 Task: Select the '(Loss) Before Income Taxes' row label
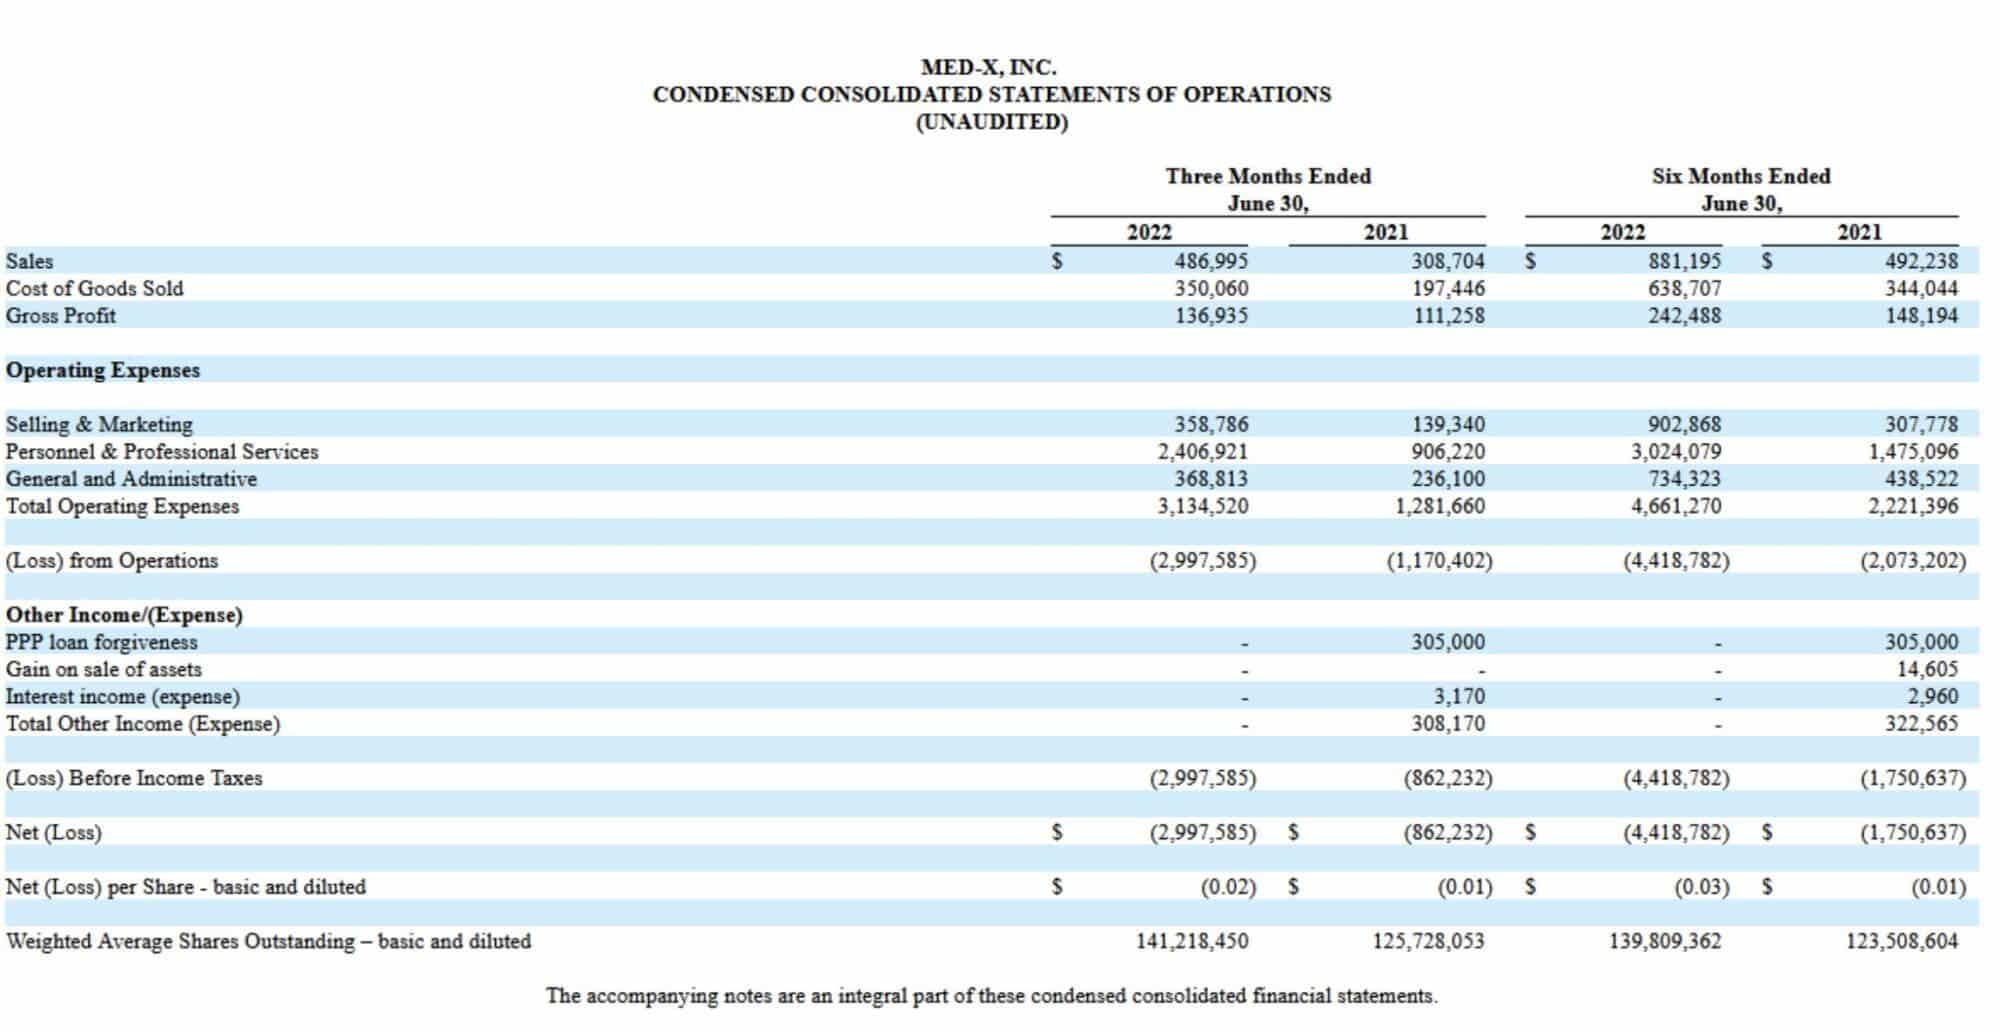134,778
